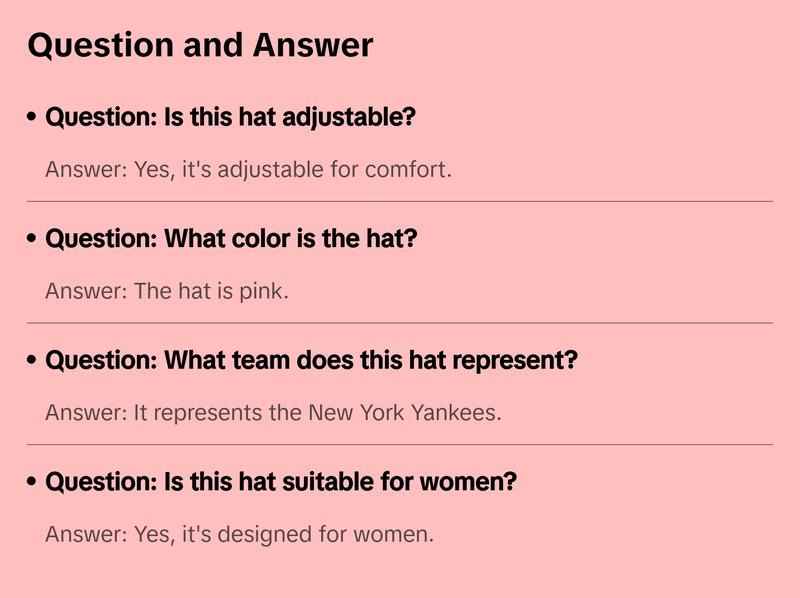This screenshot has height=598, width=800.
Task: Click the "Is this hat suitable for women?" question
Action: click(x=281, y=482)
